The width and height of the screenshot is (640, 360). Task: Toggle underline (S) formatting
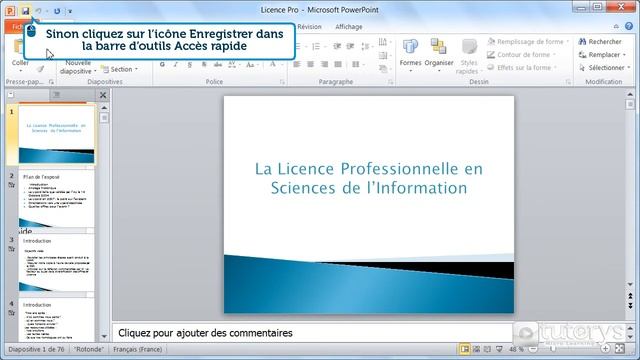(x=189, y=64)
